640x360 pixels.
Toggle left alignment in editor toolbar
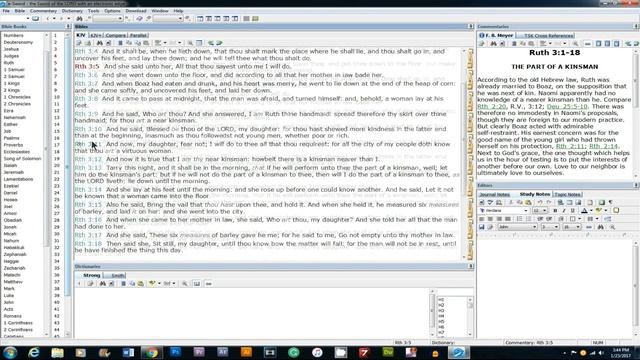pyautogui.click(x=482, y=219)
